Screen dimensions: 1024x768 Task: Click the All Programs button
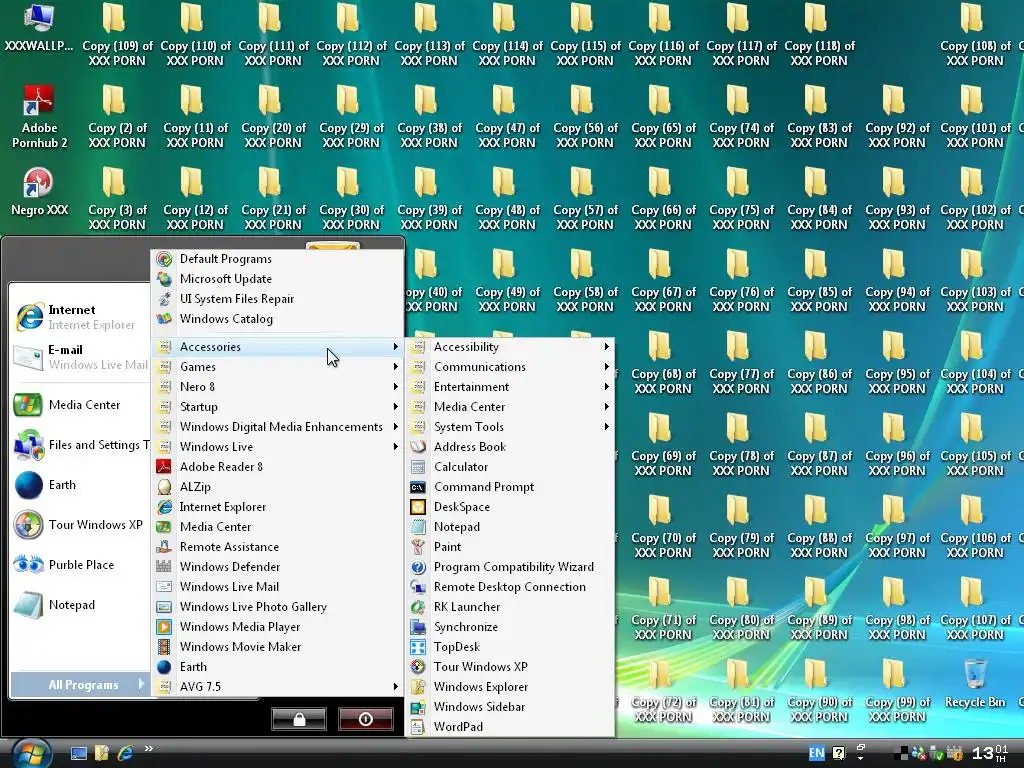coord(80,685)
